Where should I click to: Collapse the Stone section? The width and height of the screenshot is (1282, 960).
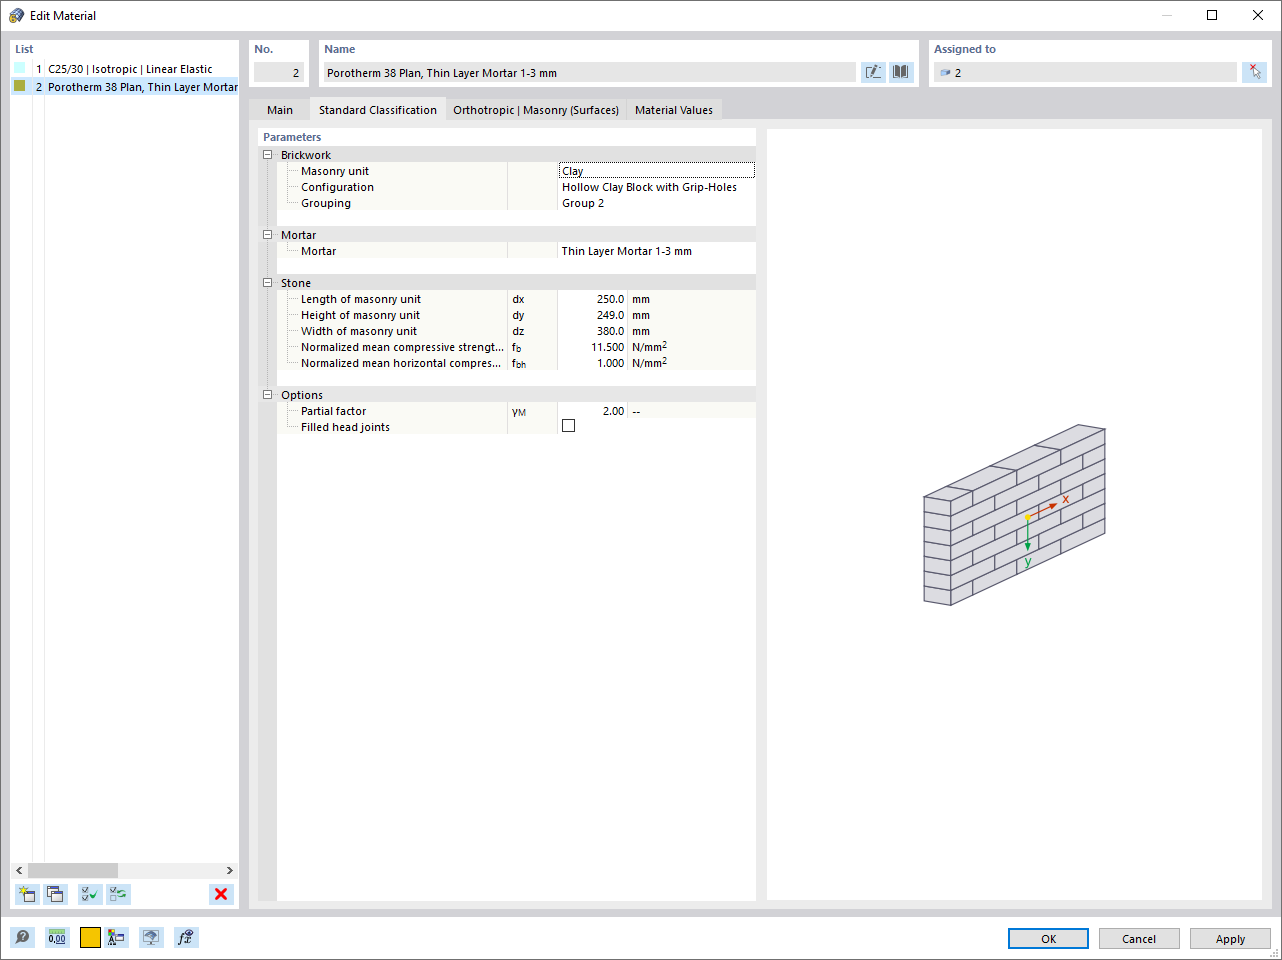pyautogui.click(x=267, y=283)
